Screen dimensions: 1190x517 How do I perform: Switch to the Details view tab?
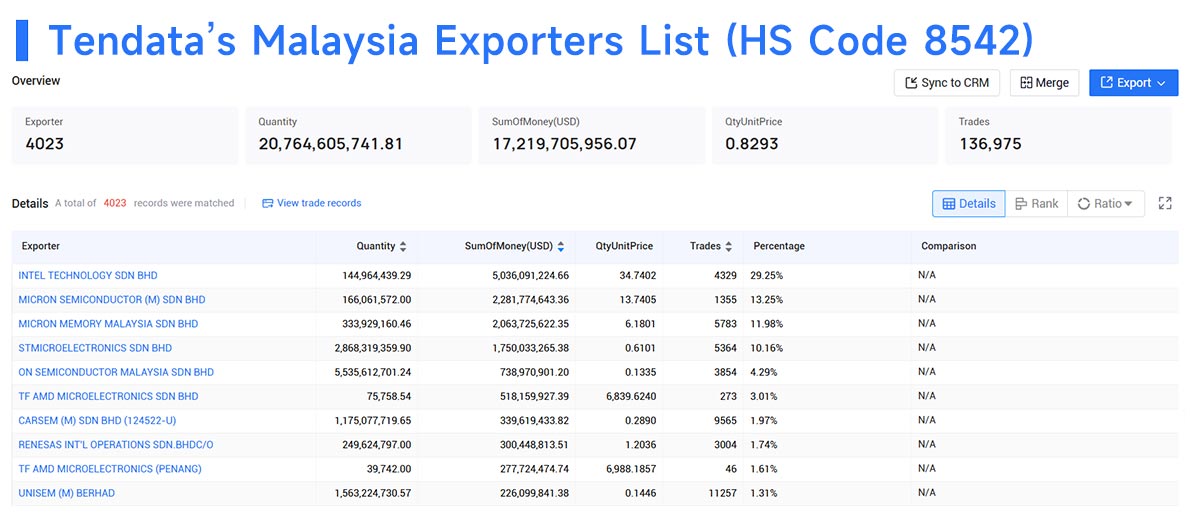click(968, 203)
